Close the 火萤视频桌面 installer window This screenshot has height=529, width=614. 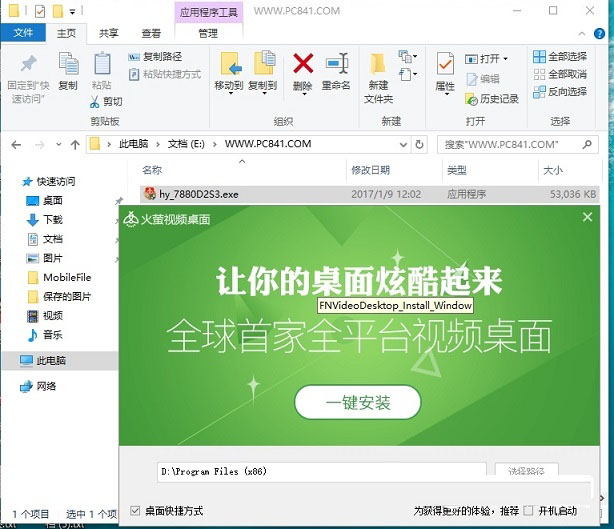[587, 217]
